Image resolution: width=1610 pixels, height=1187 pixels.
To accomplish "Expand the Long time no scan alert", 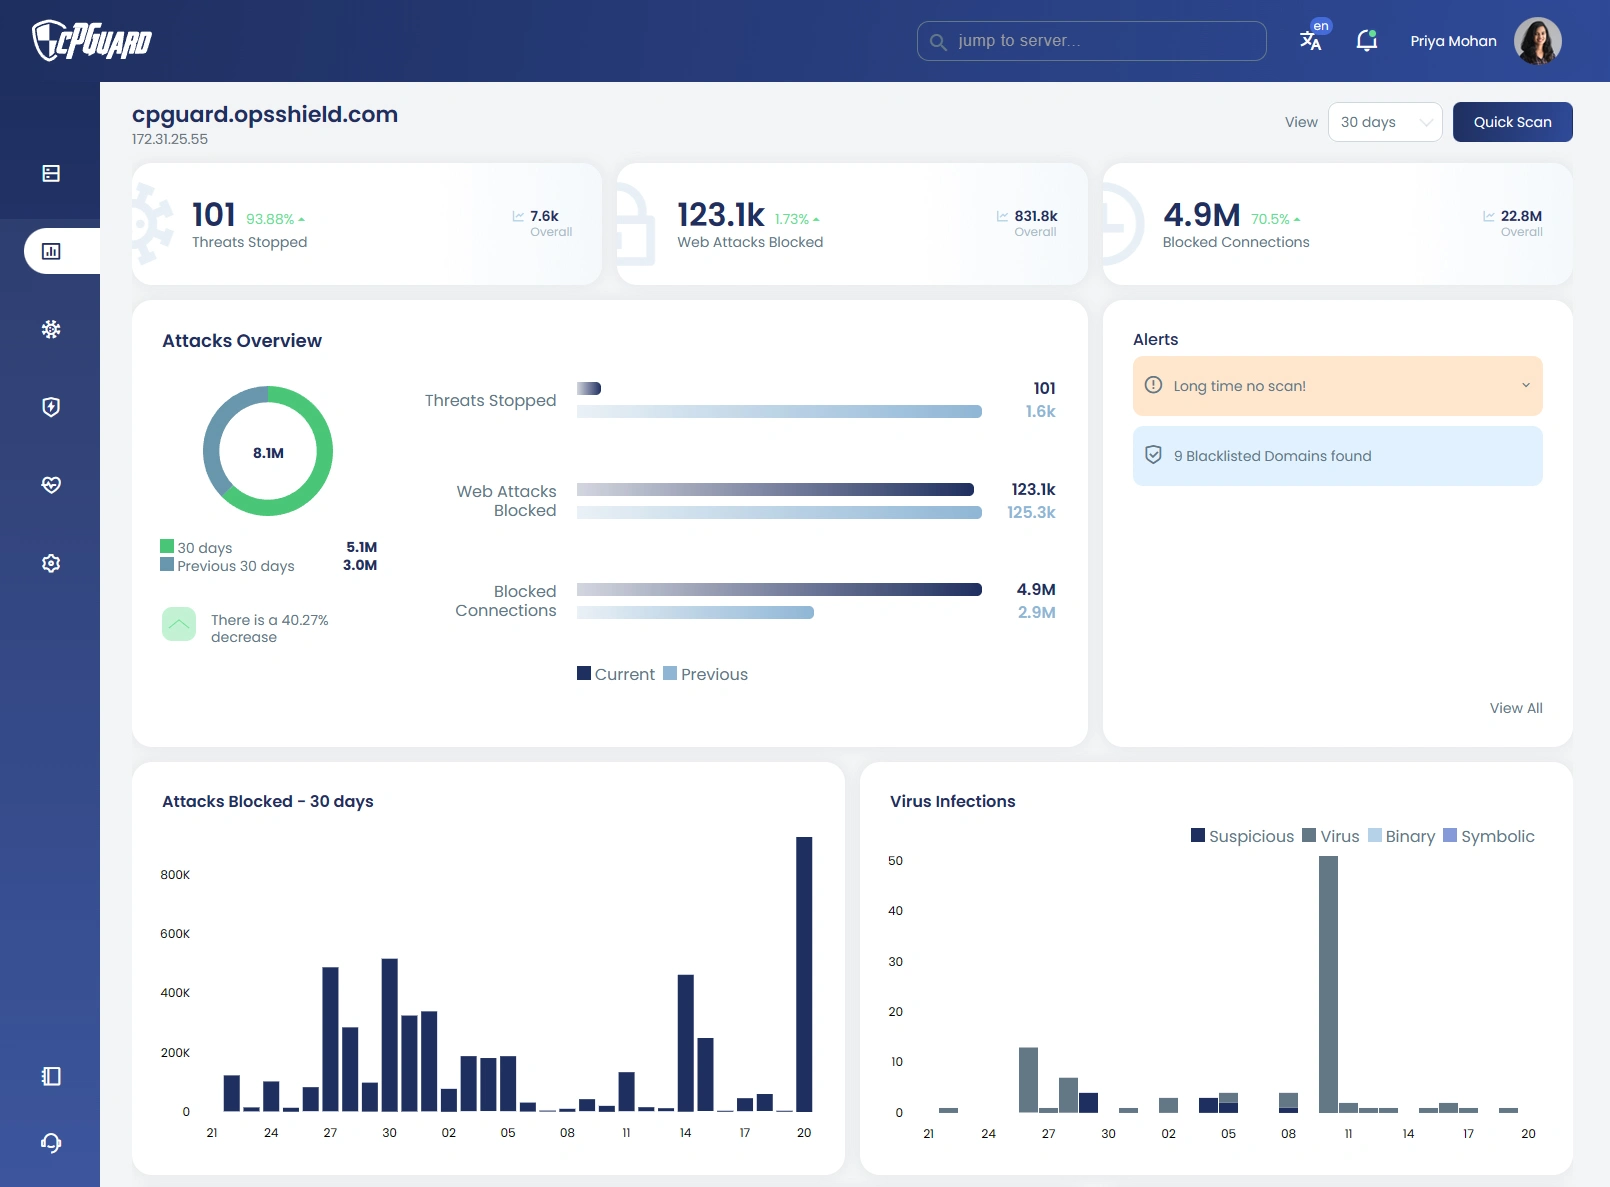I will pos(1526,386).
